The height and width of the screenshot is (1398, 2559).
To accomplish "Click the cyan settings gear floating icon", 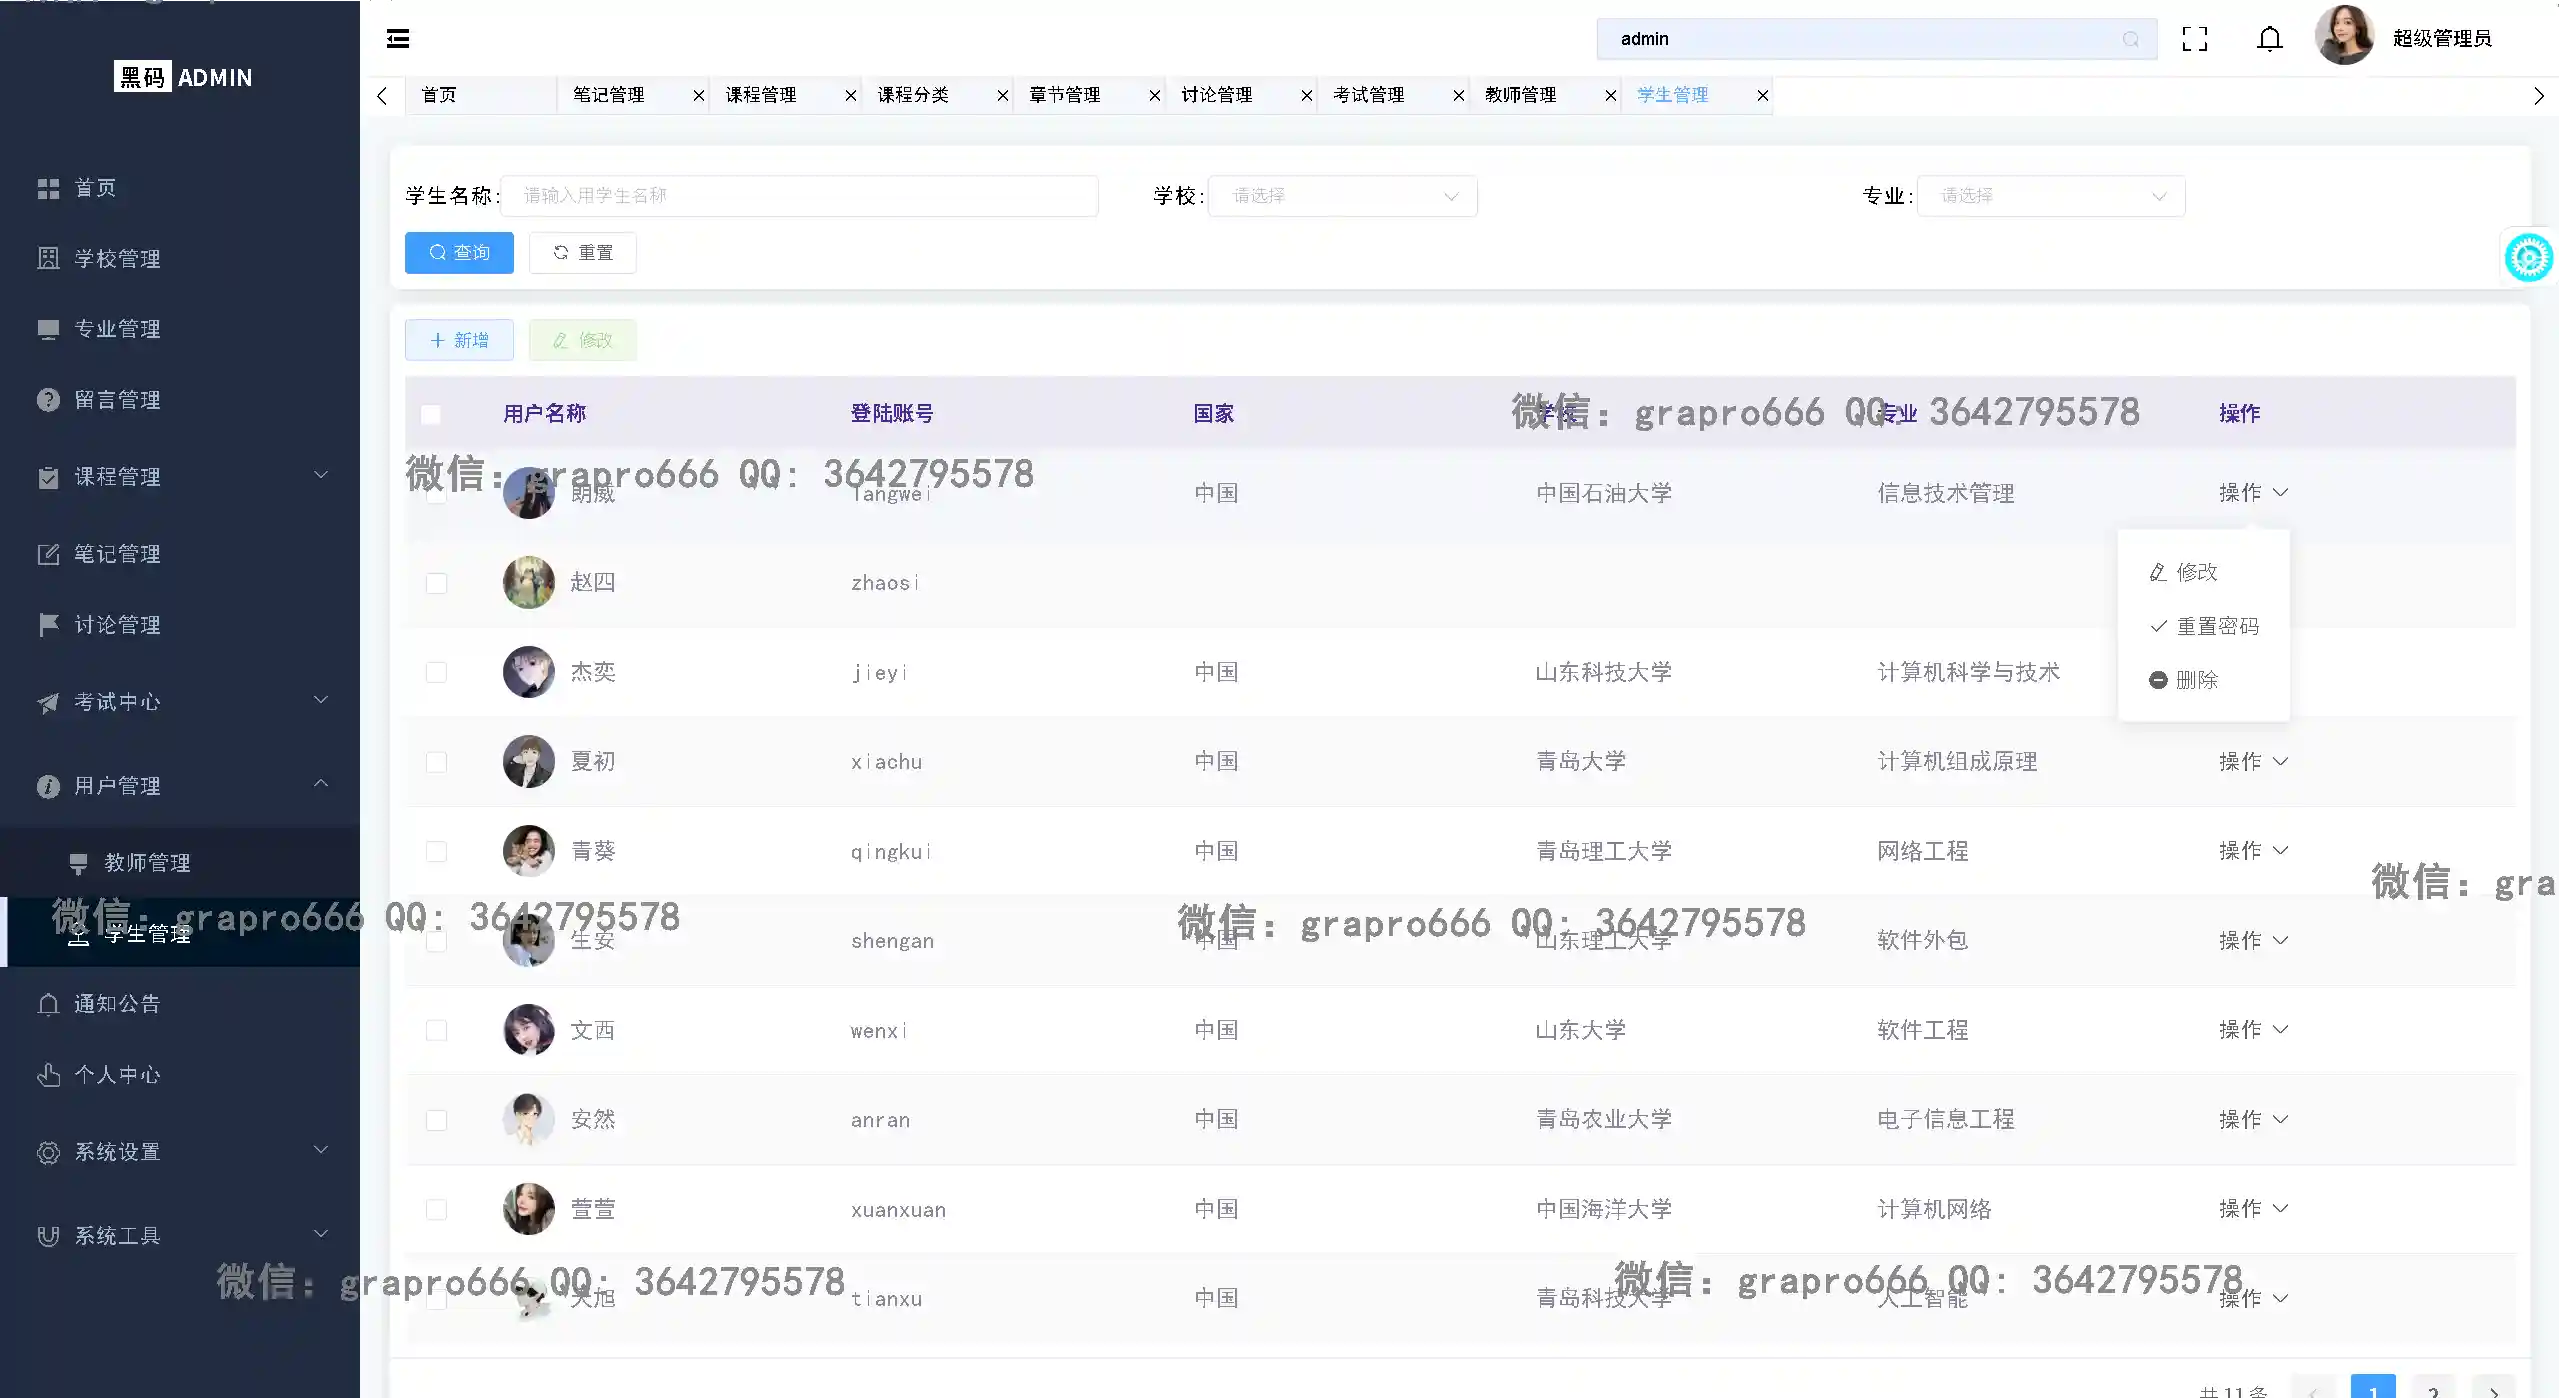I will [2527, 258].
